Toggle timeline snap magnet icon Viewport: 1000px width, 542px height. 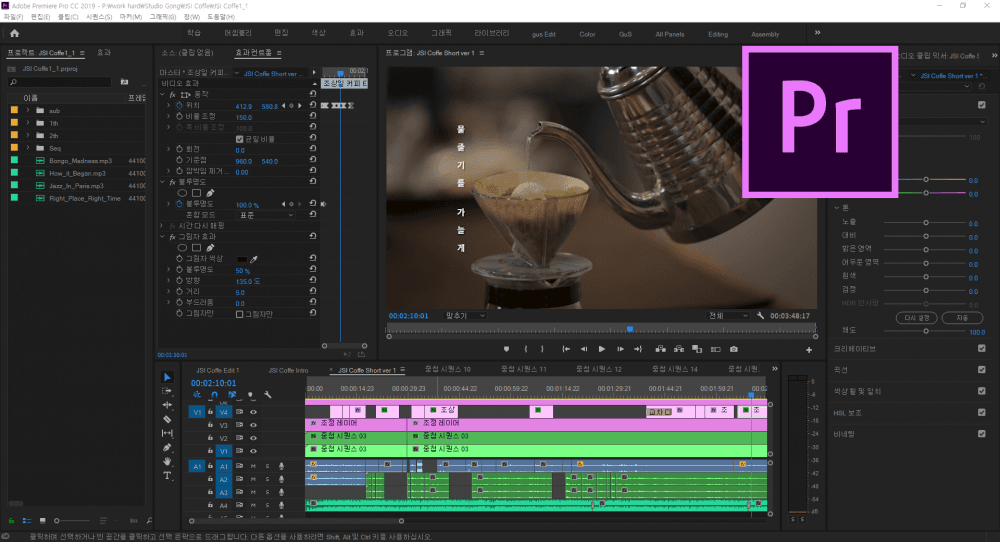[214, 395]
